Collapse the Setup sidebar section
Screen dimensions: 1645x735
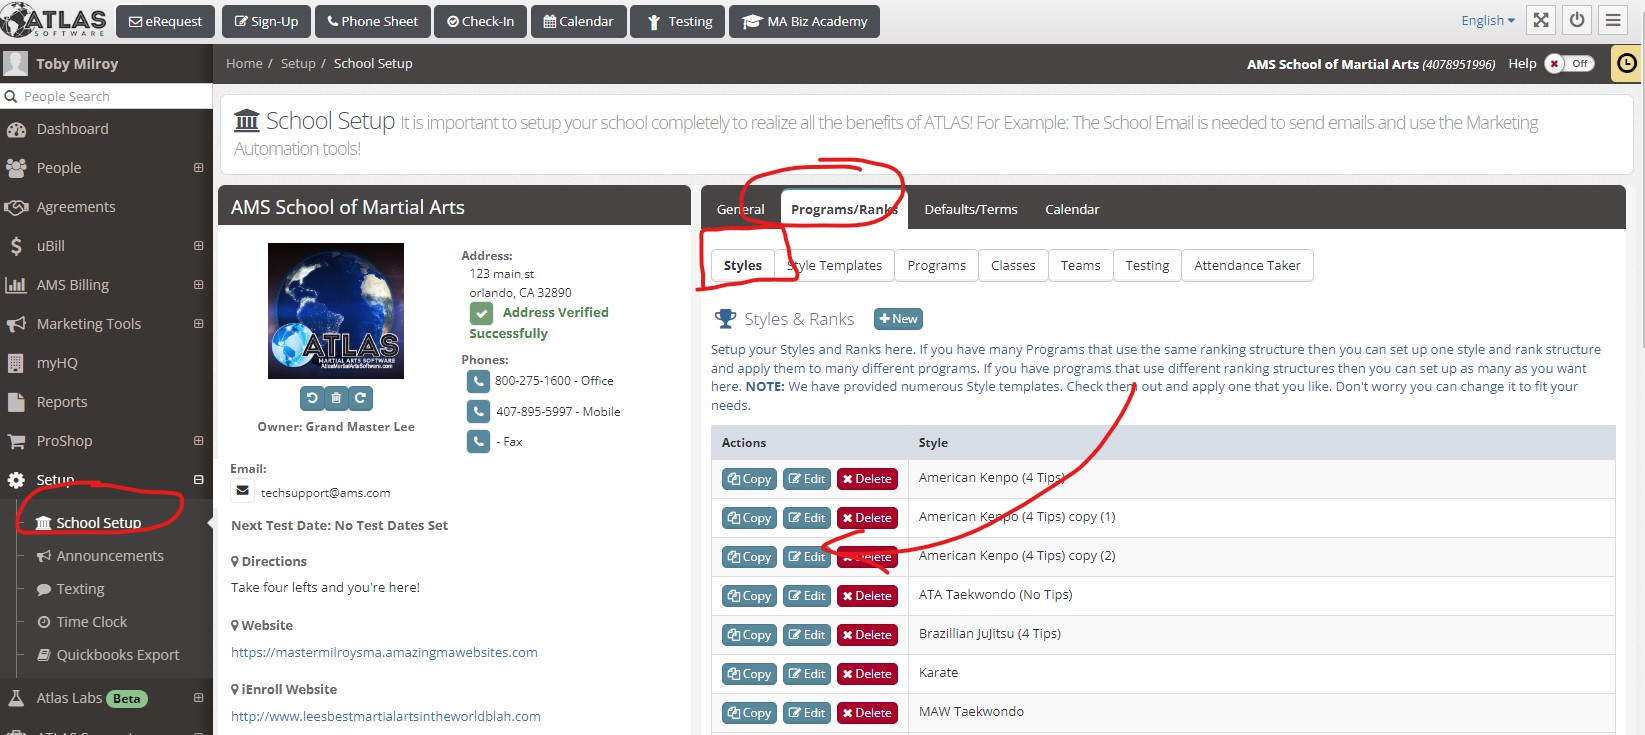coord(198,480)
